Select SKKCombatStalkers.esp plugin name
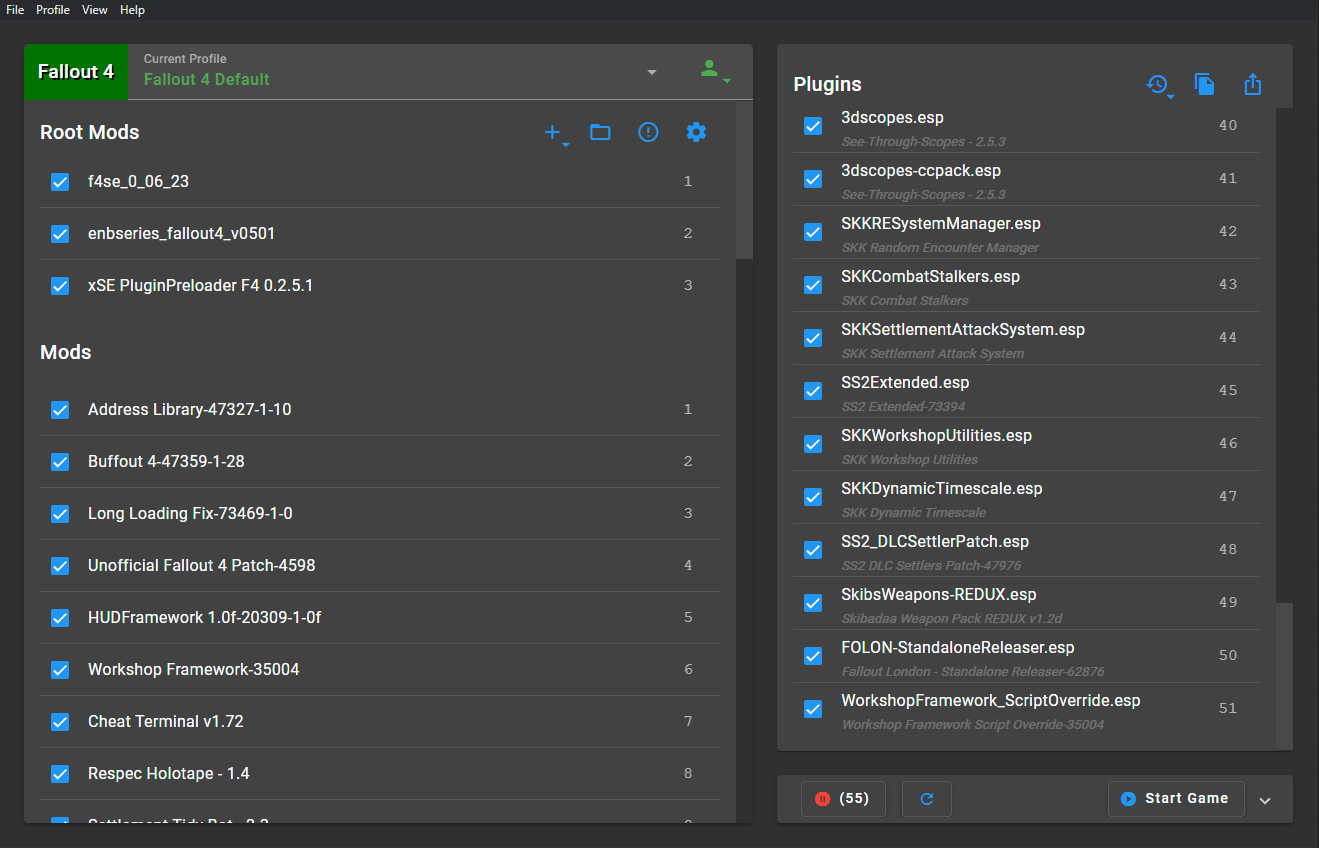The height and width of the screenshot is (848, 1319). pos(931,277)
